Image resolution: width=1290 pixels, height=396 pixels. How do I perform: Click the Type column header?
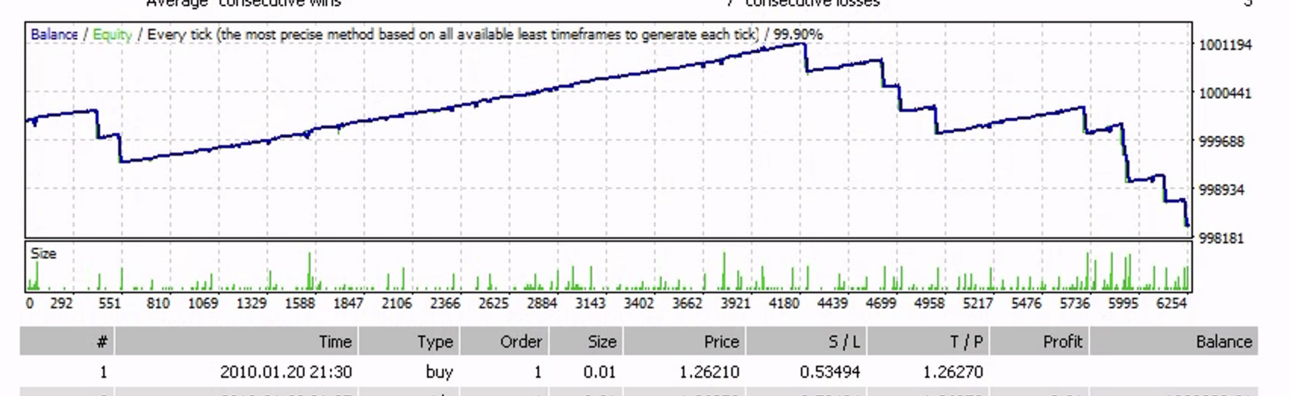409,341
